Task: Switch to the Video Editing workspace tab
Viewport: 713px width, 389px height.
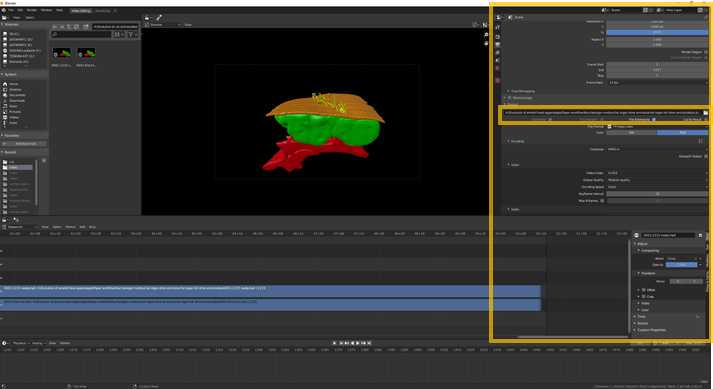Action: click(81, 10)
